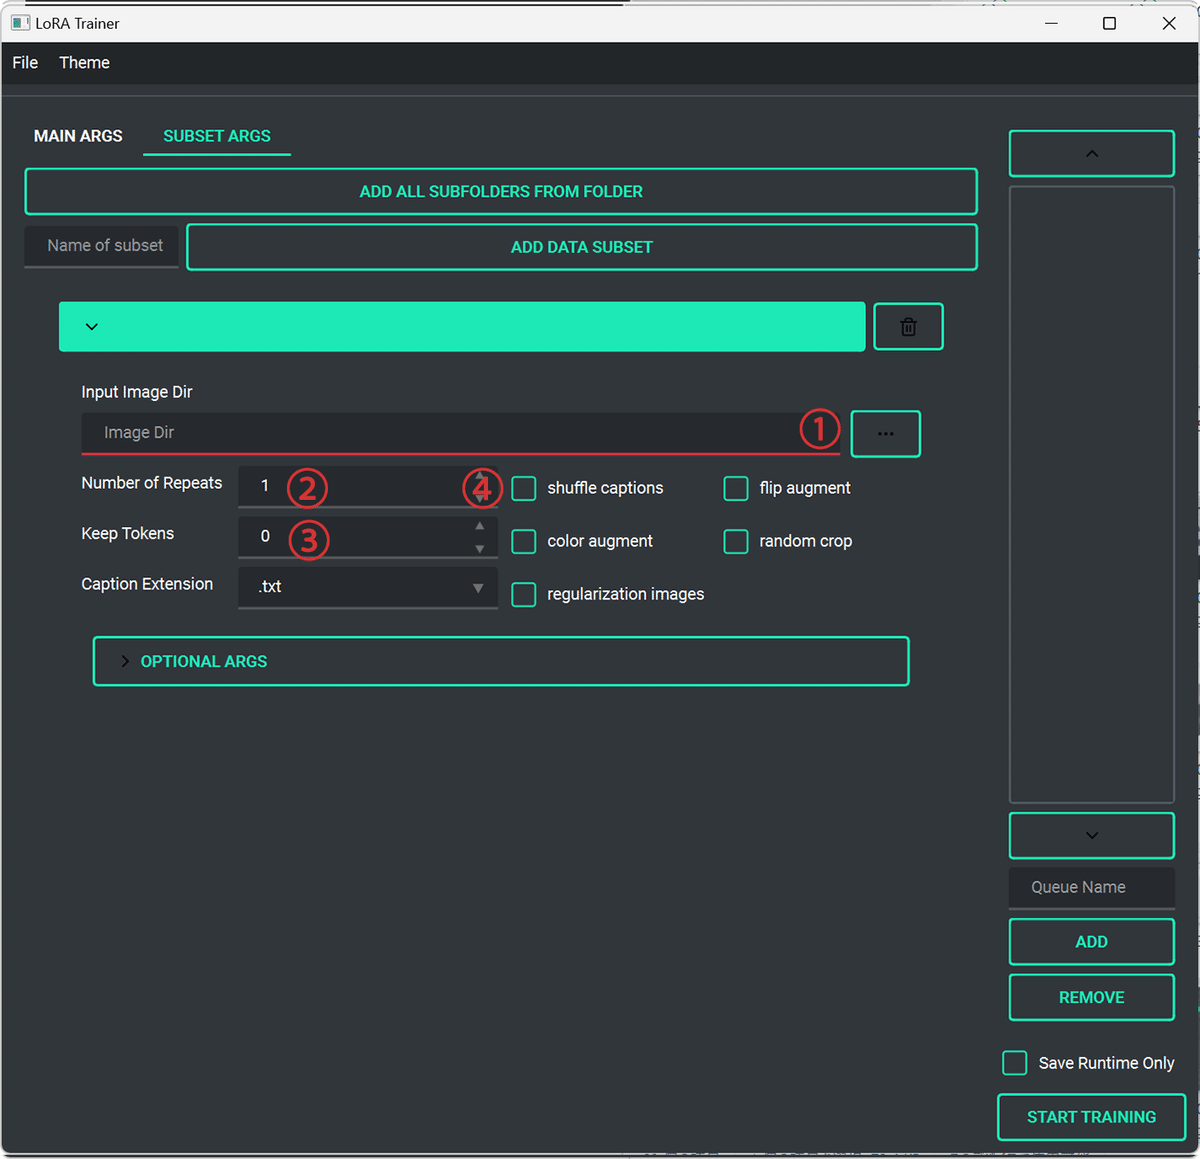Click ADD DATA SUBSET
The image size is (1200, 1159).
[x=582, y=247]
